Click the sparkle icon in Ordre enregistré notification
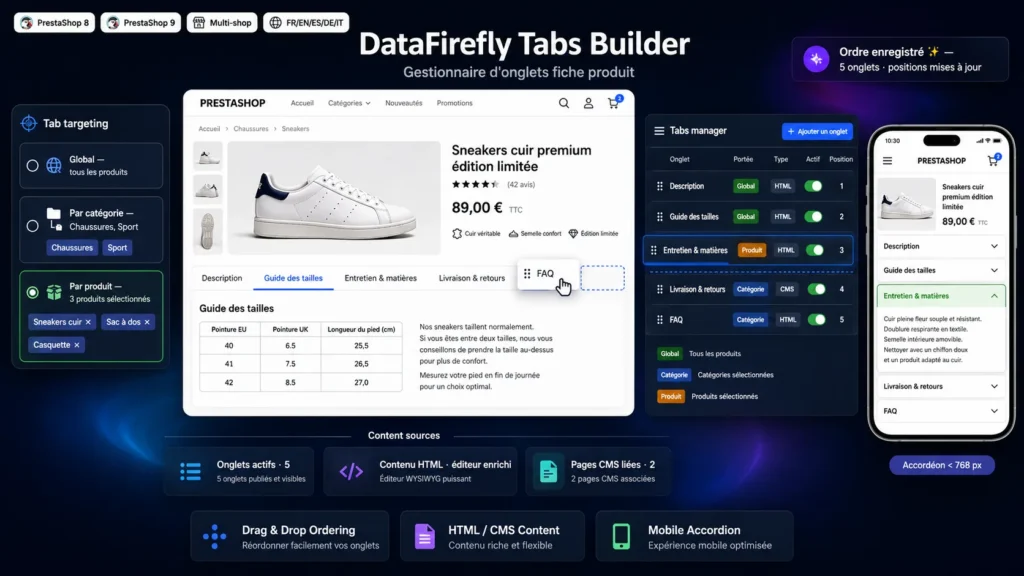 (816, 59)
